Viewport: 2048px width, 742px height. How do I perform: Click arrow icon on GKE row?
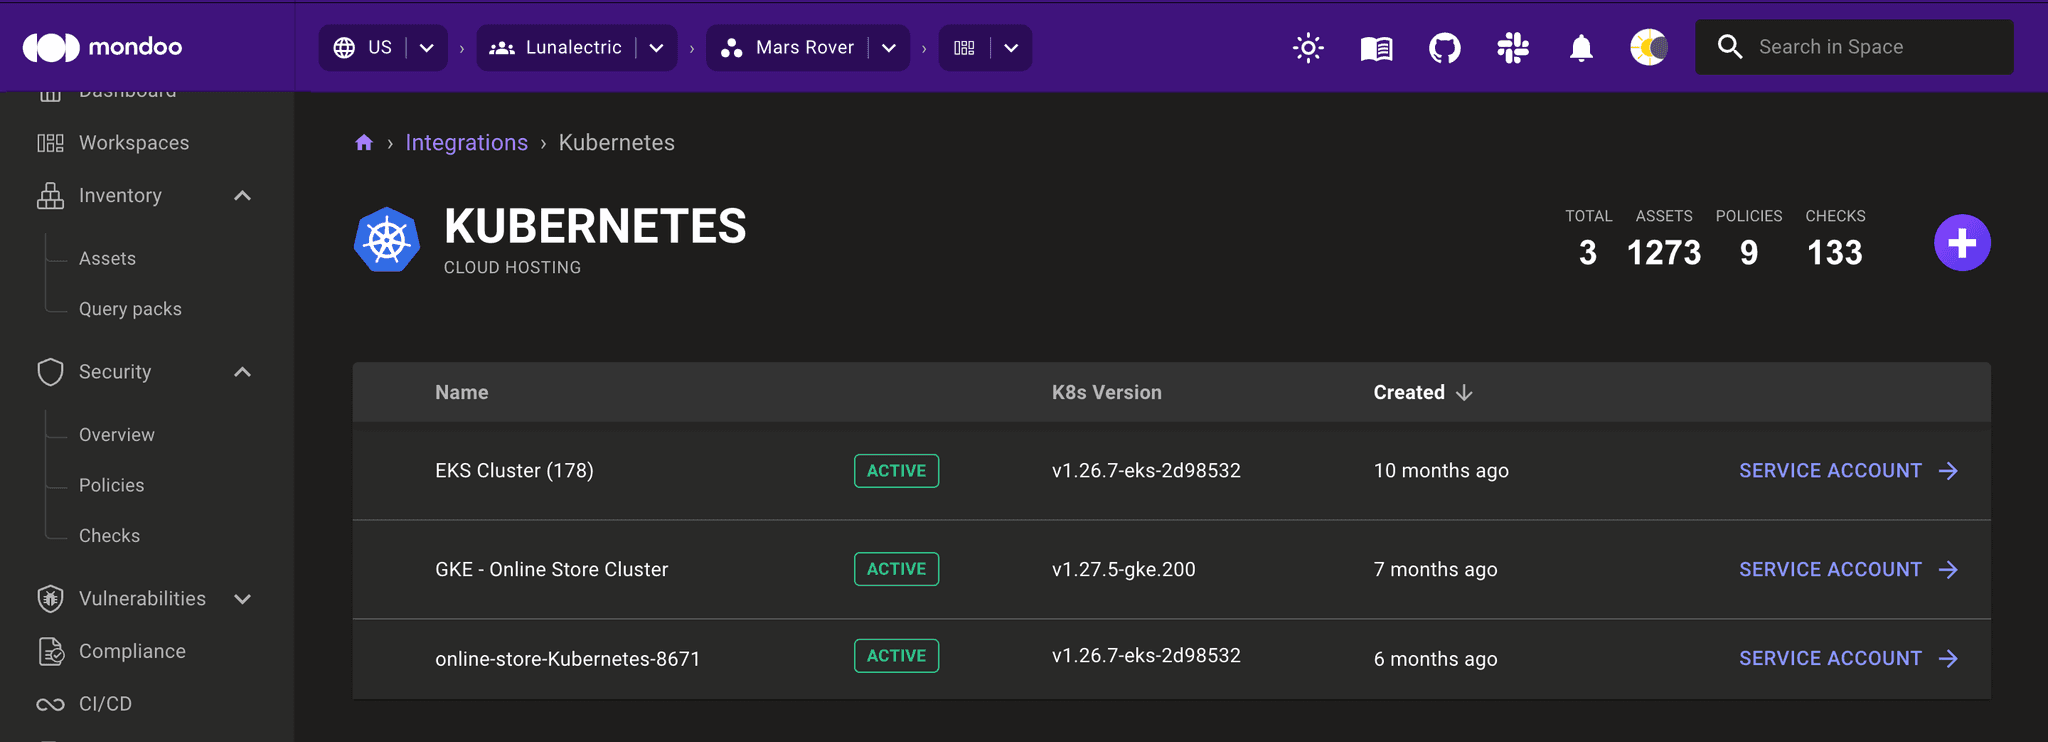coord(1948,570)
